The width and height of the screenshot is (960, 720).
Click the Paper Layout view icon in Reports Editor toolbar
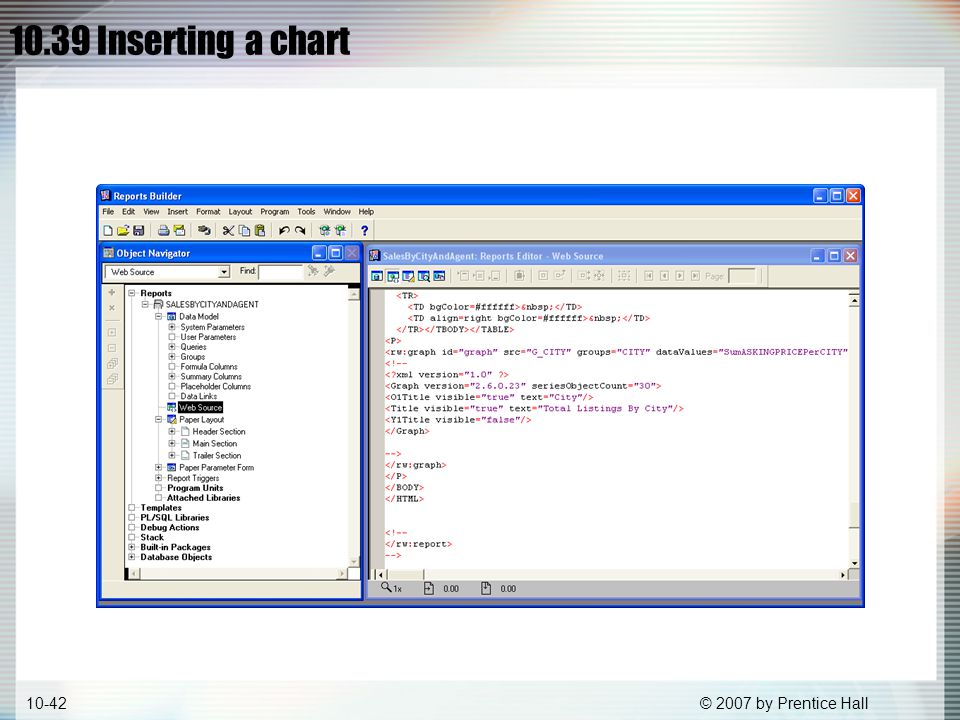(408, 276)
